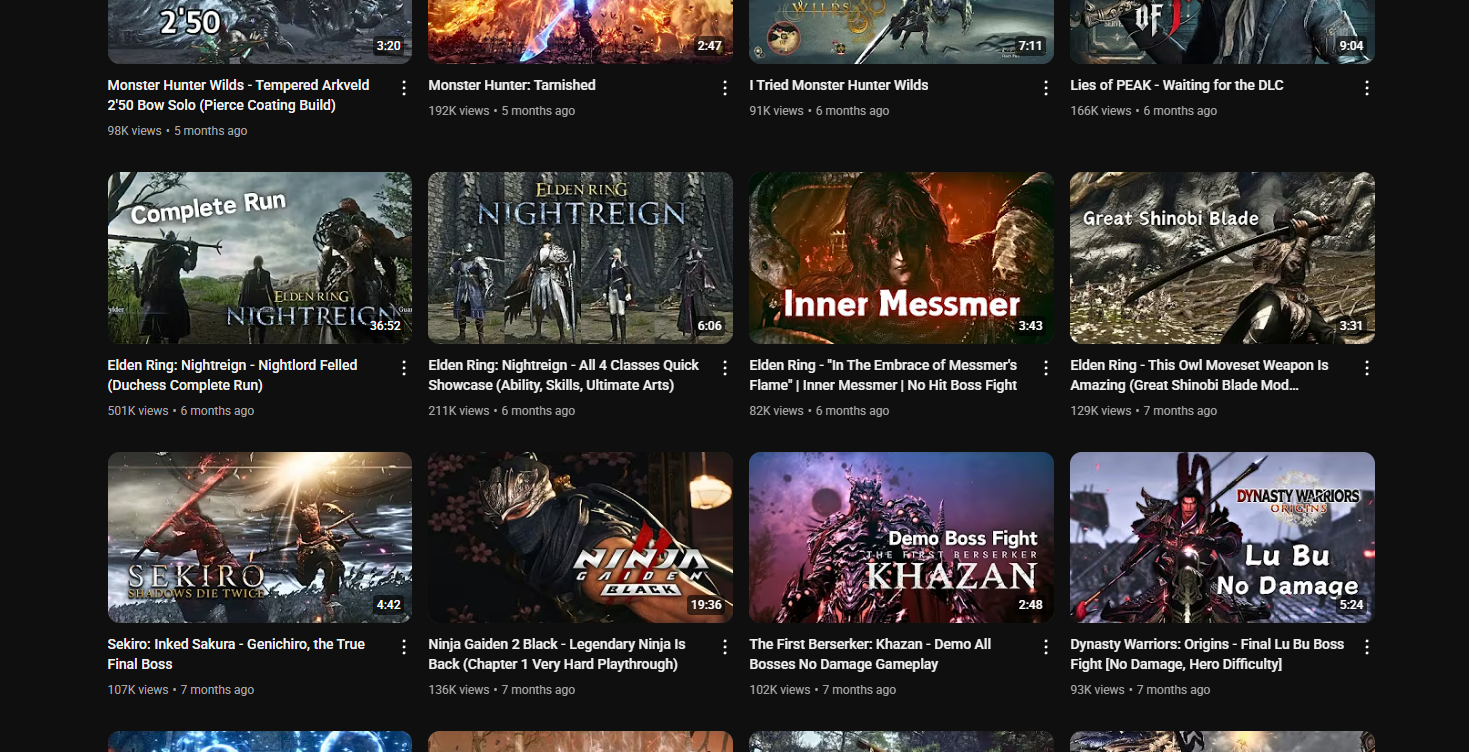Screen dimensions: 1469x752
Task: Open Khazan Demo All Bosses No Damage title
Action: tap(870, 654)
